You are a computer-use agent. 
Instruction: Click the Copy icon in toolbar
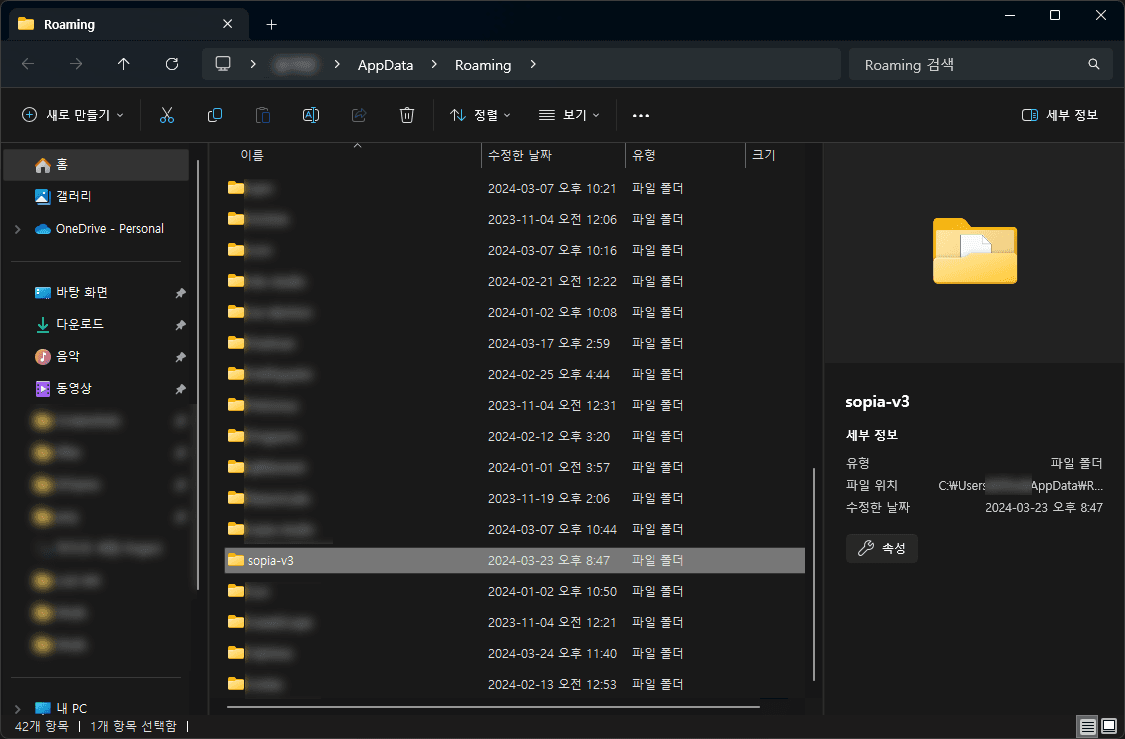215,115
